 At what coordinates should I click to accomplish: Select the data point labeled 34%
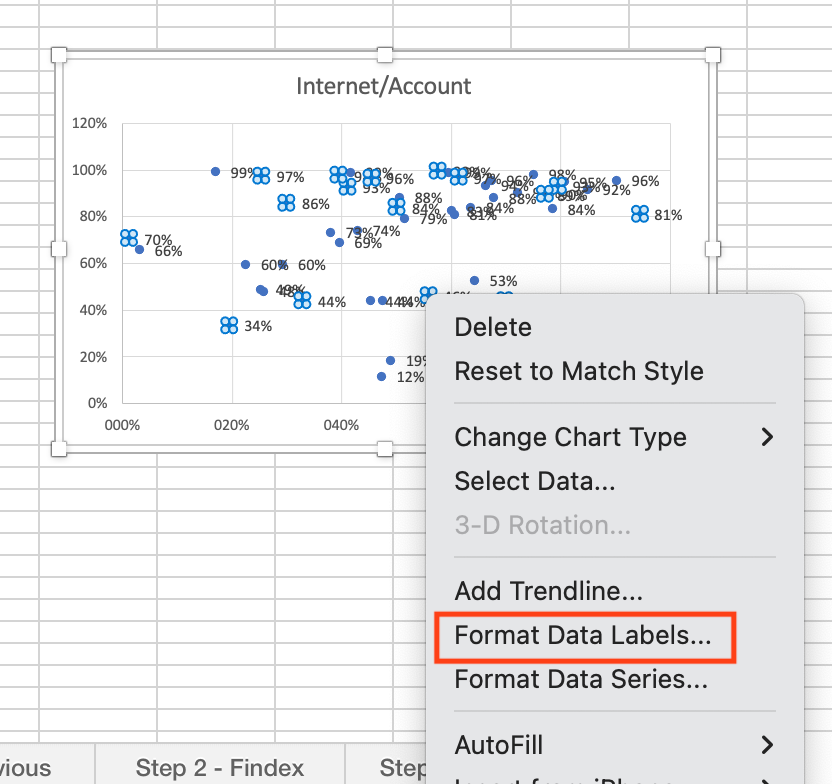point(229,325)
